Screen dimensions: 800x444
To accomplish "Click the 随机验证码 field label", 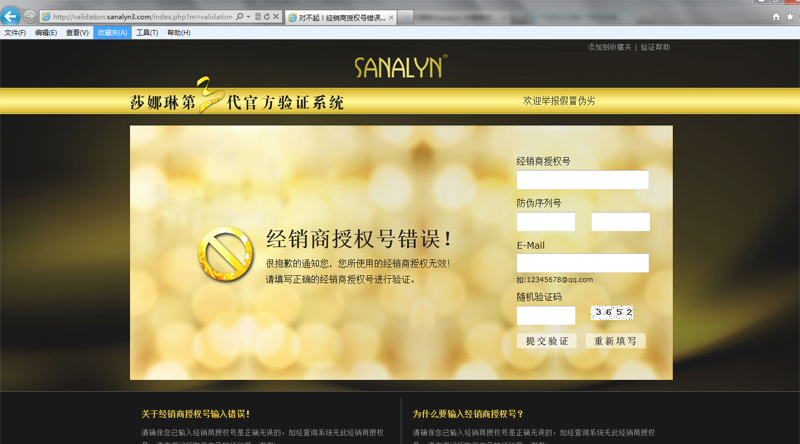I will tap(539, 297).
